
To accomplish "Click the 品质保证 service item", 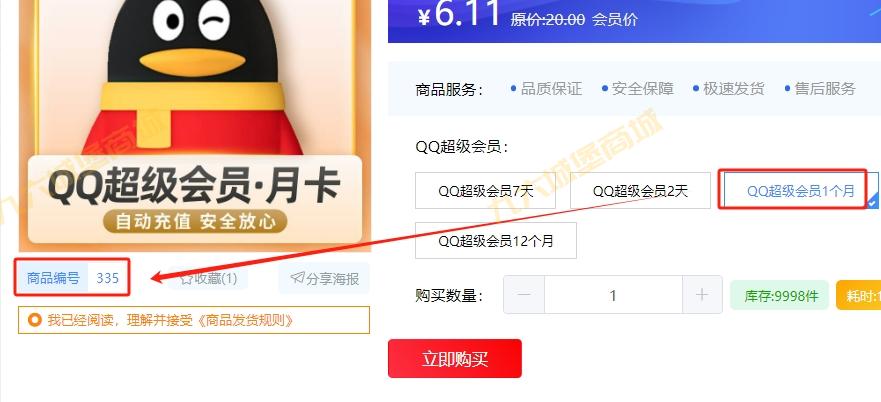I will coord(546,89).
